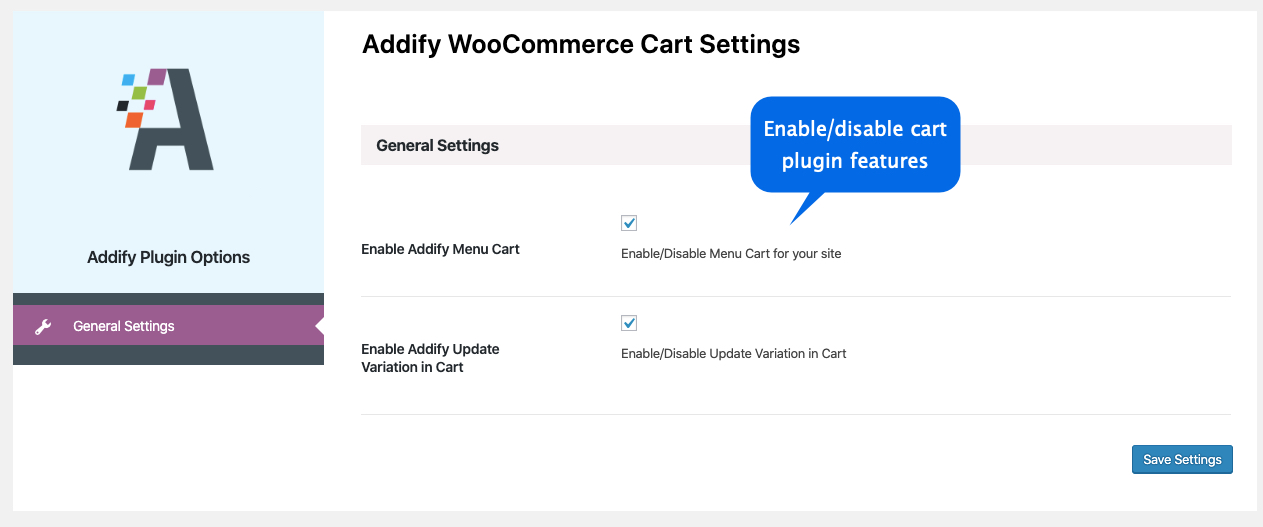The image size is (1263, 527).
Task: Click the Addify Plugin Options sidebar title
Action: (169, 257)
